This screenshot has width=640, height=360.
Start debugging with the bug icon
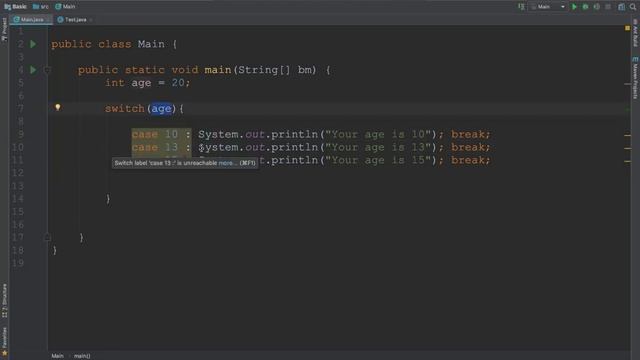(585, 7)
